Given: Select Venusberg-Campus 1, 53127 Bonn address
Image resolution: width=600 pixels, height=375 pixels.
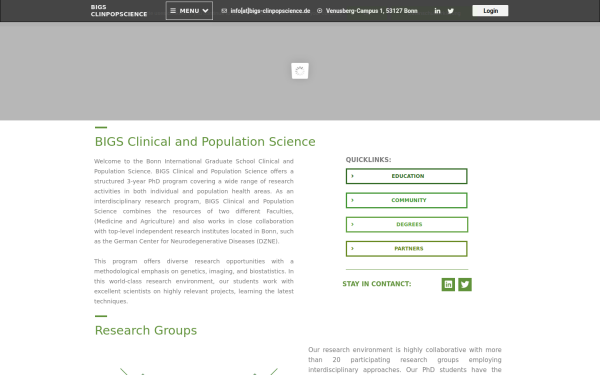Looking at the screenshot, I should pos(372,11).
